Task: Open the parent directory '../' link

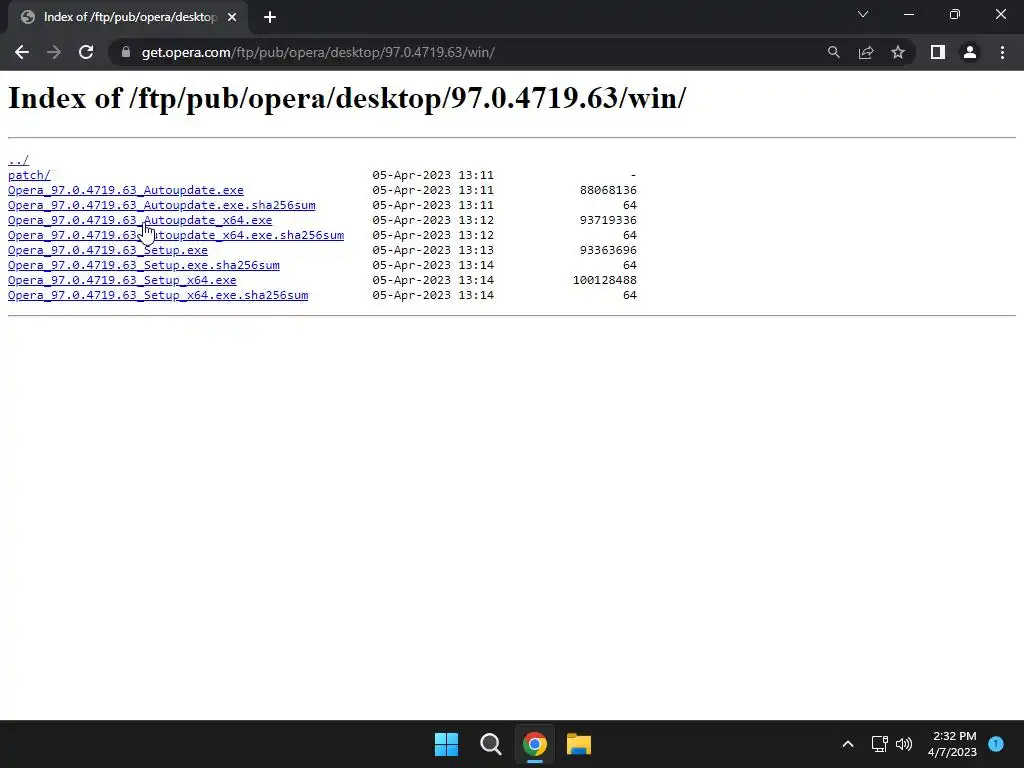Action: click(18, 160)
